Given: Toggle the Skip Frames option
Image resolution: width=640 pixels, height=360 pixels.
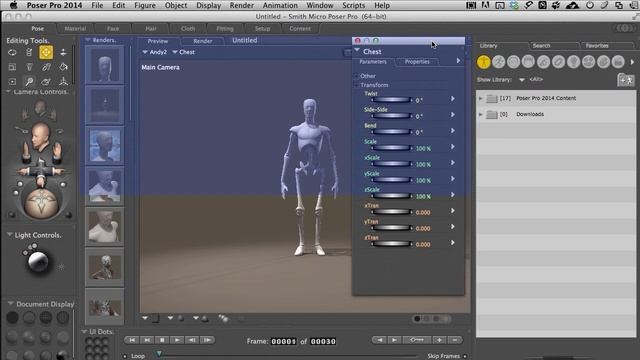Looking at the screenshot, I should point(465,356).
